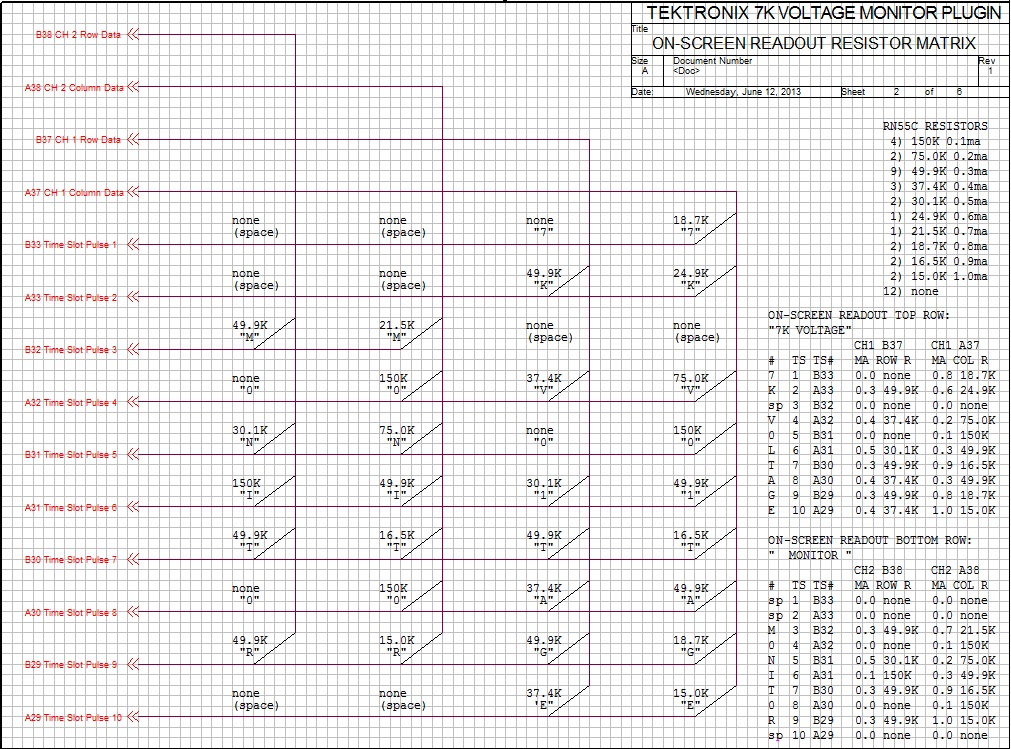
Task: Pick the connector symbol for B30 Time Slot Pulse 7
Action: 133,559
